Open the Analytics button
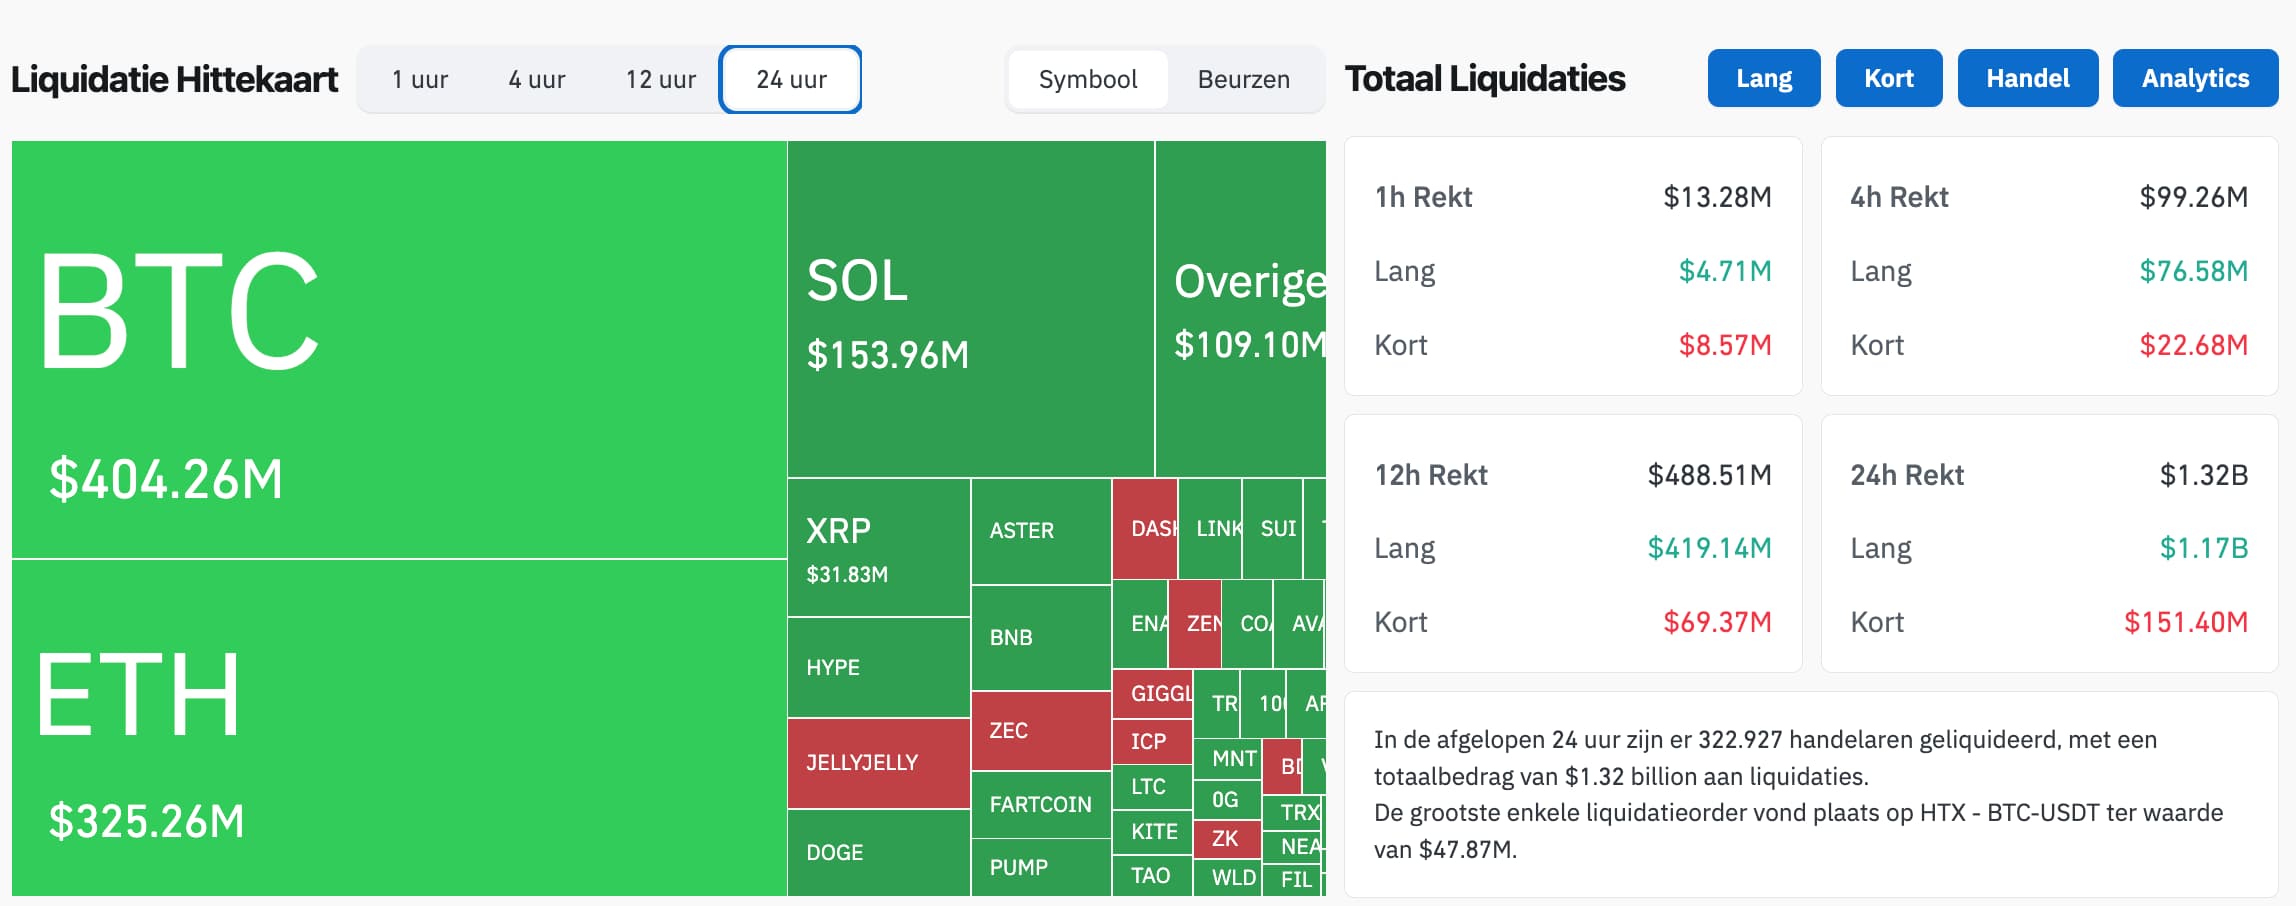This screenshot has width=2296, height=906. click(2194, 78)
